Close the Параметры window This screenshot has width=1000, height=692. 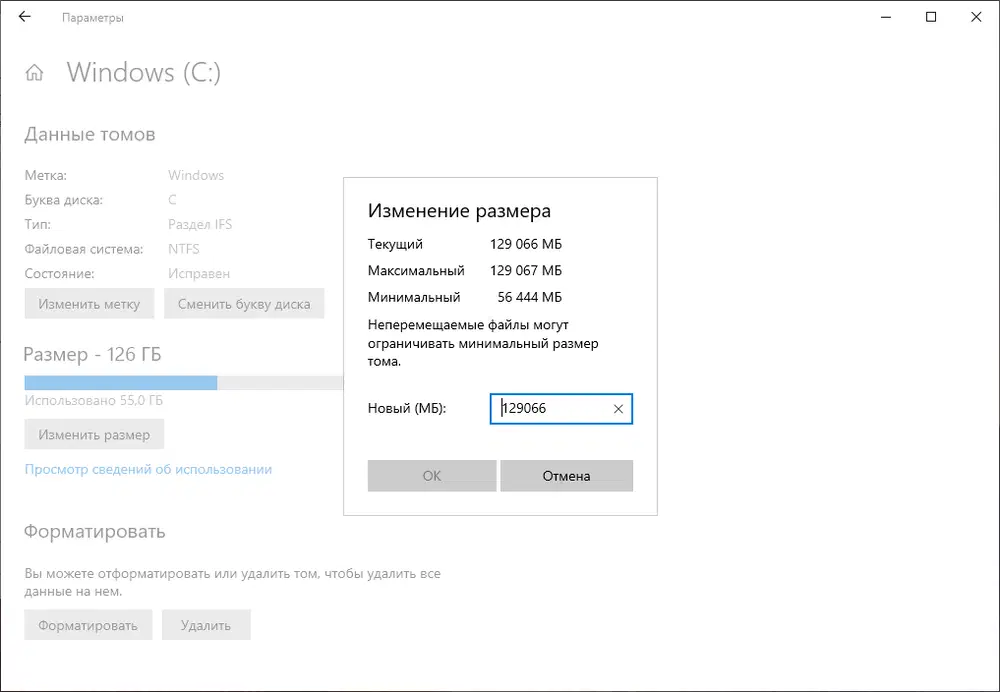coord(976,17)
